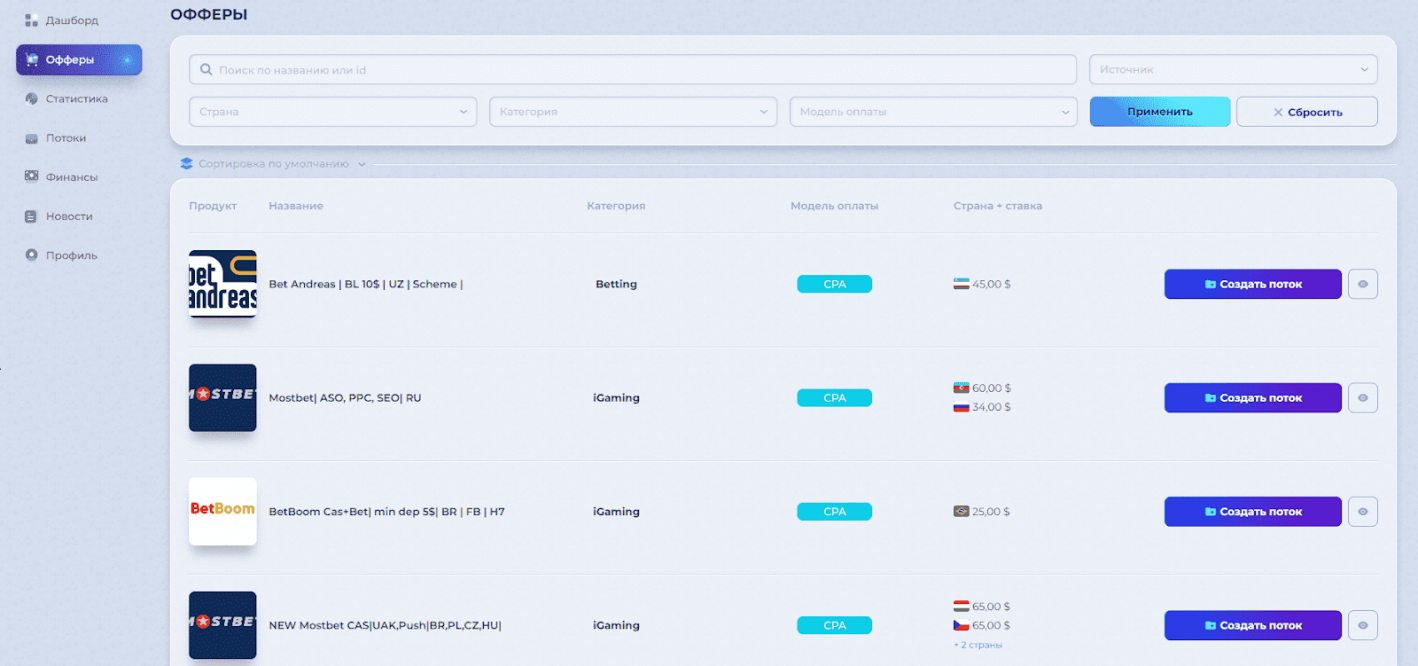Click the Azerbaijan flag next to 60,00 $
The height and width of the screenshot is (666, 1418).
961,388
